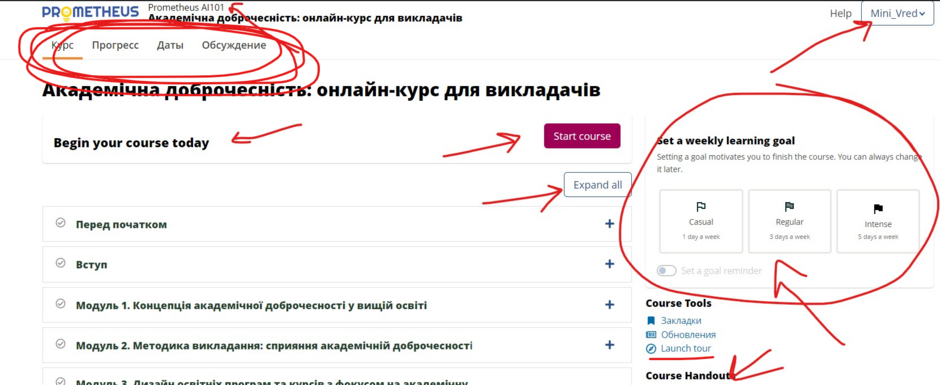Switch to the Даты tab
This screenshot has width=940, height=385.
[170, 46]
